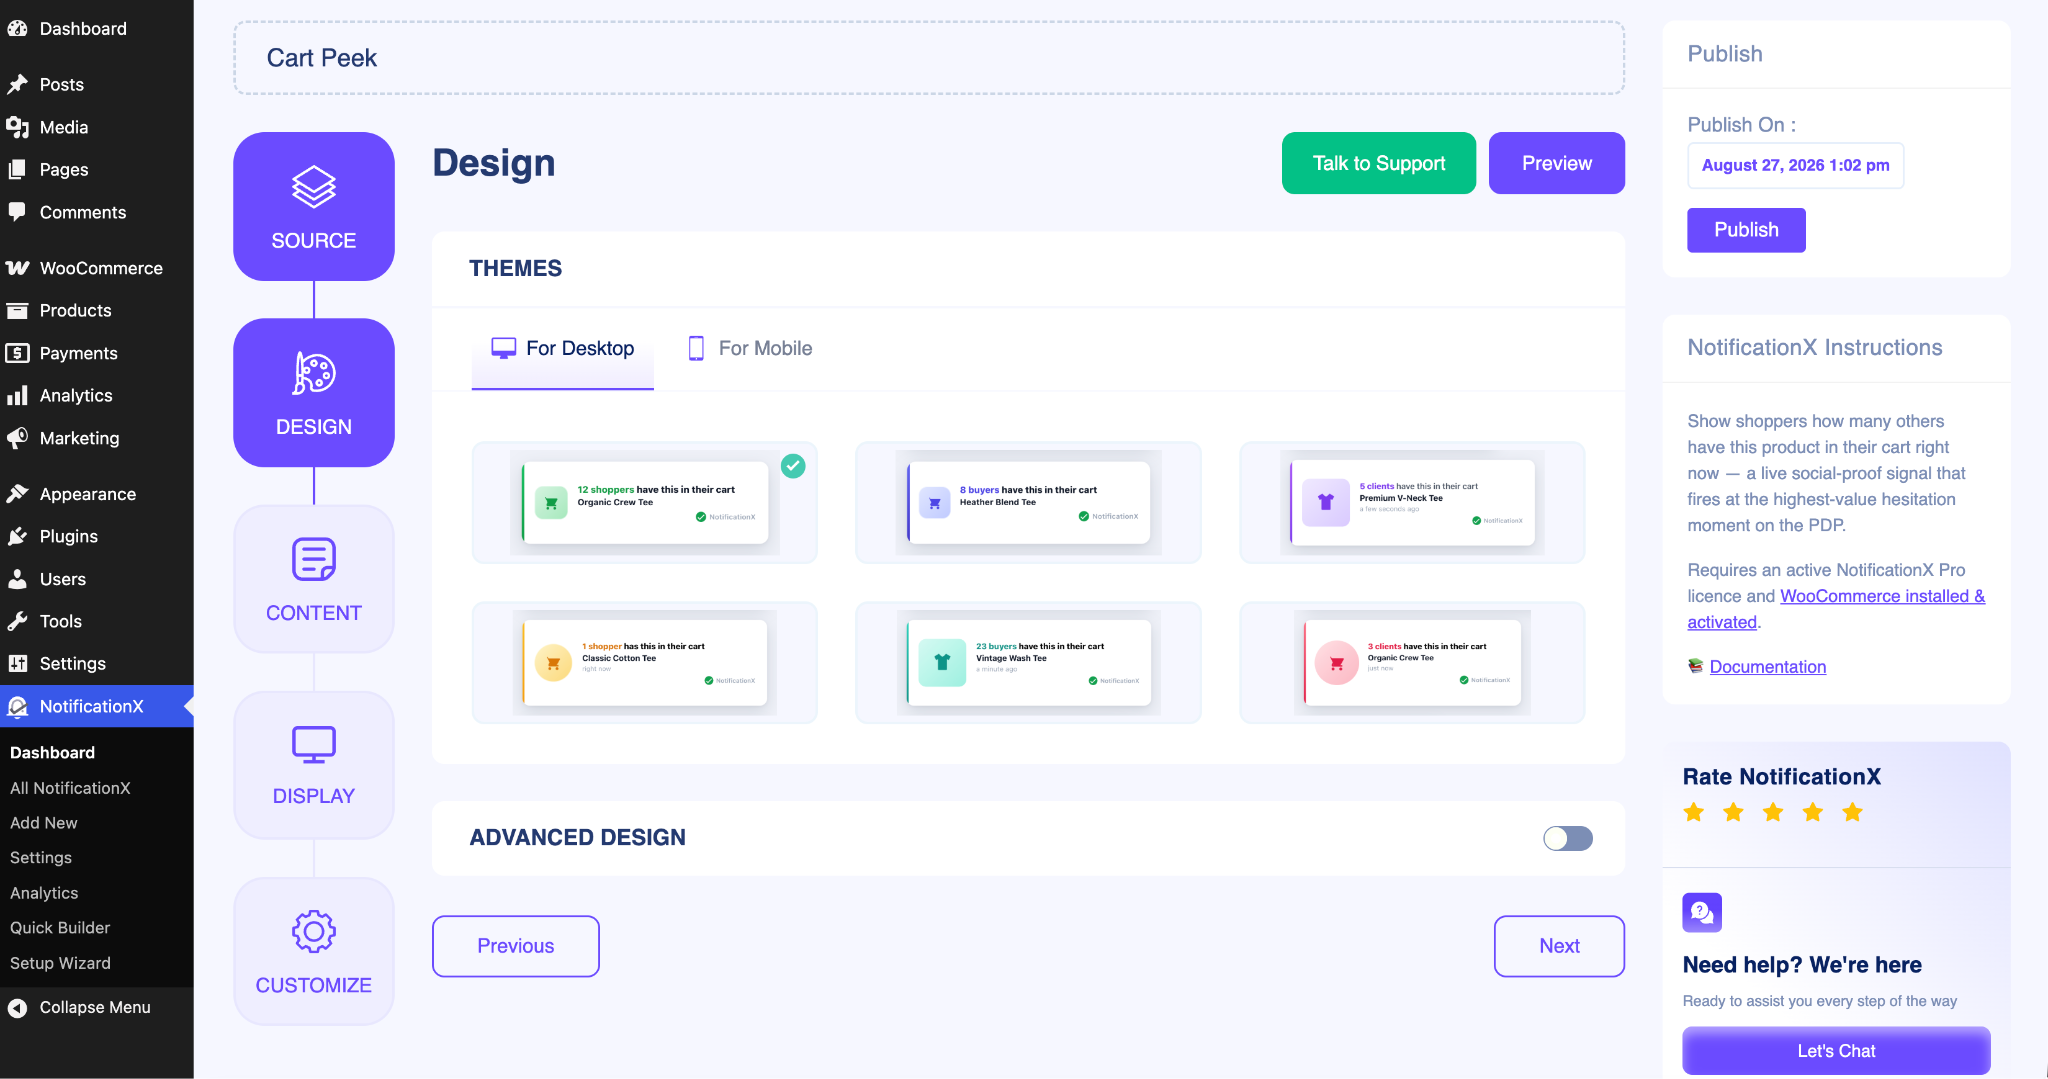Click the chat support icon above Need help
This screenshot has height=1079, width=2048.
coord(1702,912)
